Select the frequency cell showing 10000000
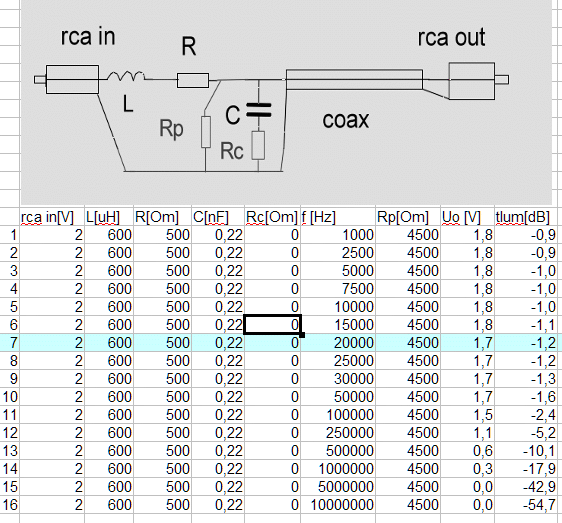This screenshot has height=523, width=562. (x=338, y=505)
